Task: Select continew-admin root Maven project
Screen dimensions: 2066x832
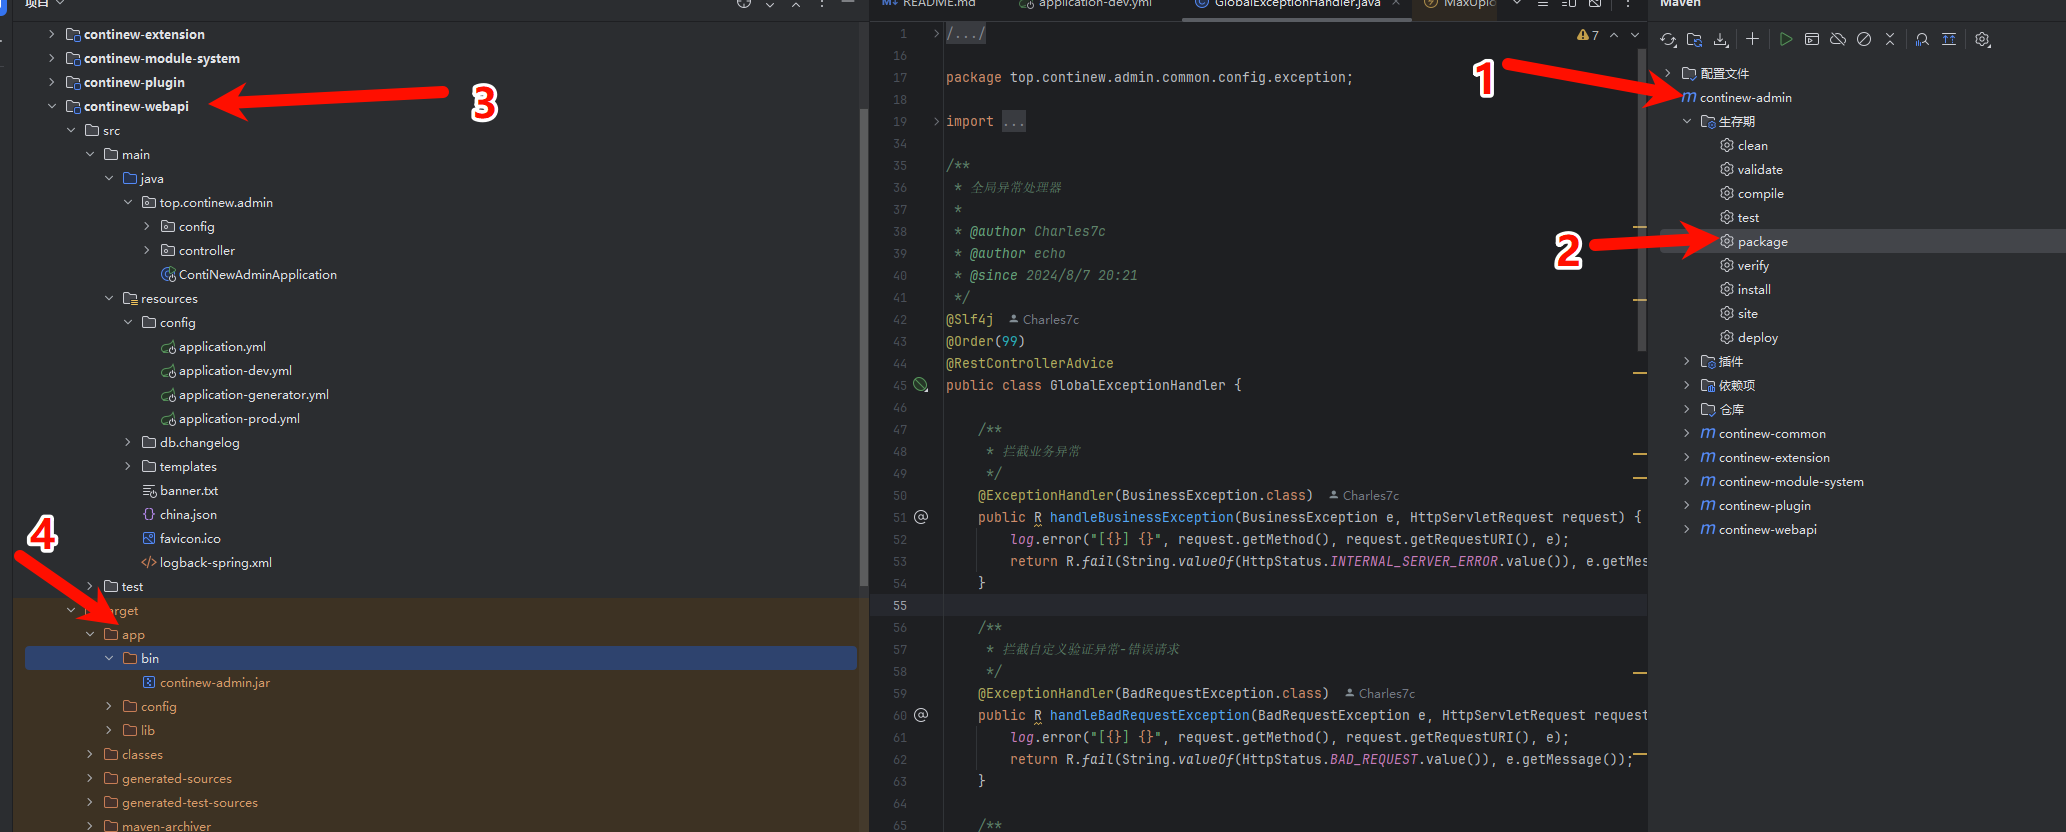Action: (1745, 98)
